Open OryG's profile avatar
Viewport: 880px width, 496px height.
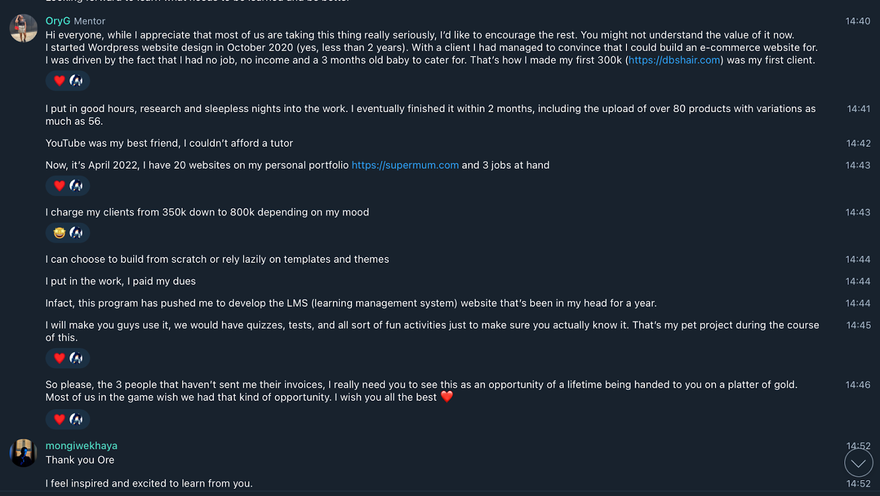(24, 28)
